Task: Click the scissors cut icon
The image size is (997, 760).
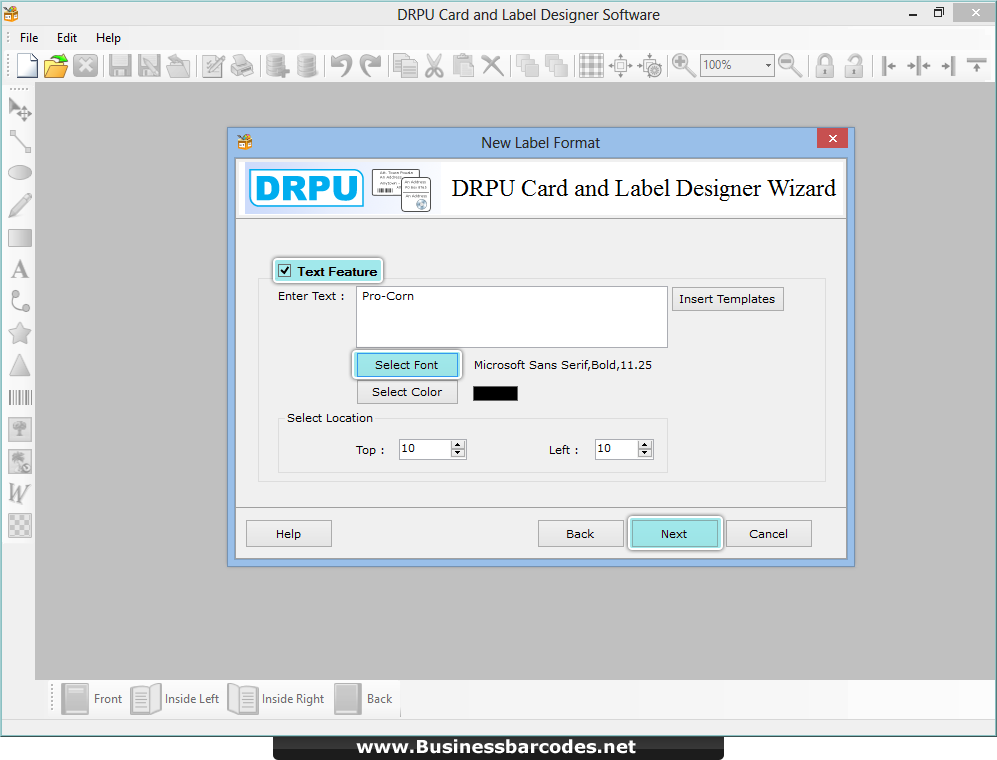Action: coord(434,66)
